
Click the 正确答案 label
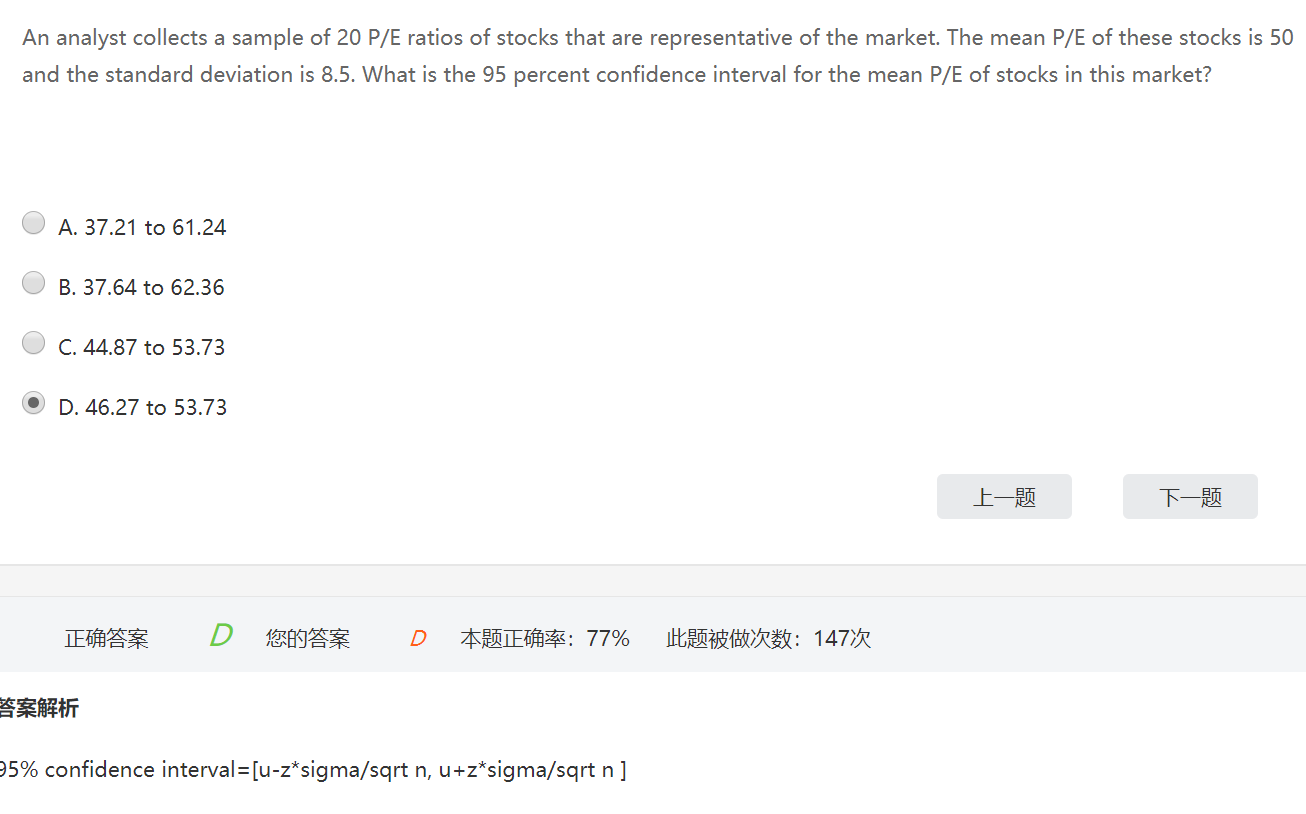[x=107, y=639]
